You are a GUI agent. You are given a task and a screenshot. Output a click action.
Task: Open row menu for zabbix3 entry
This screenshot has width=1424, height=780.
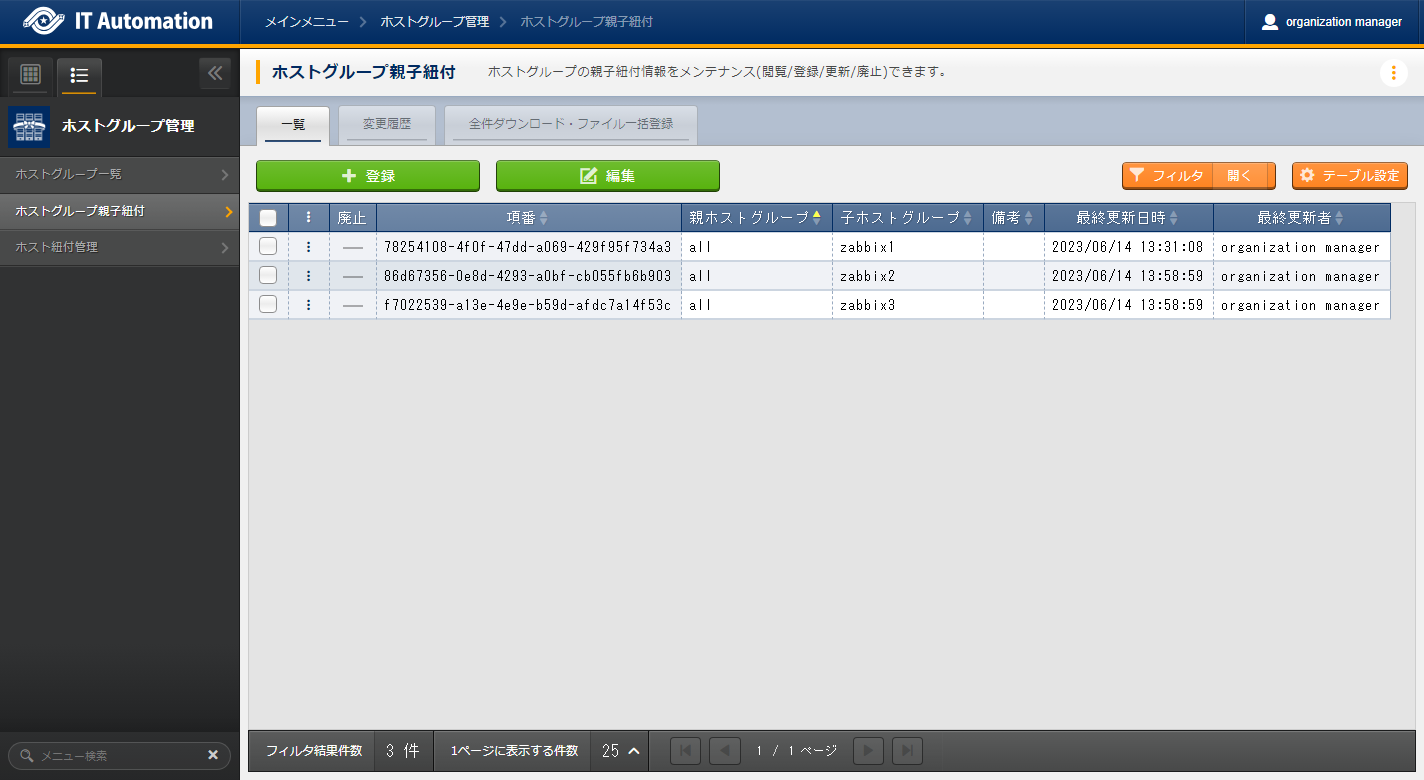308,305
